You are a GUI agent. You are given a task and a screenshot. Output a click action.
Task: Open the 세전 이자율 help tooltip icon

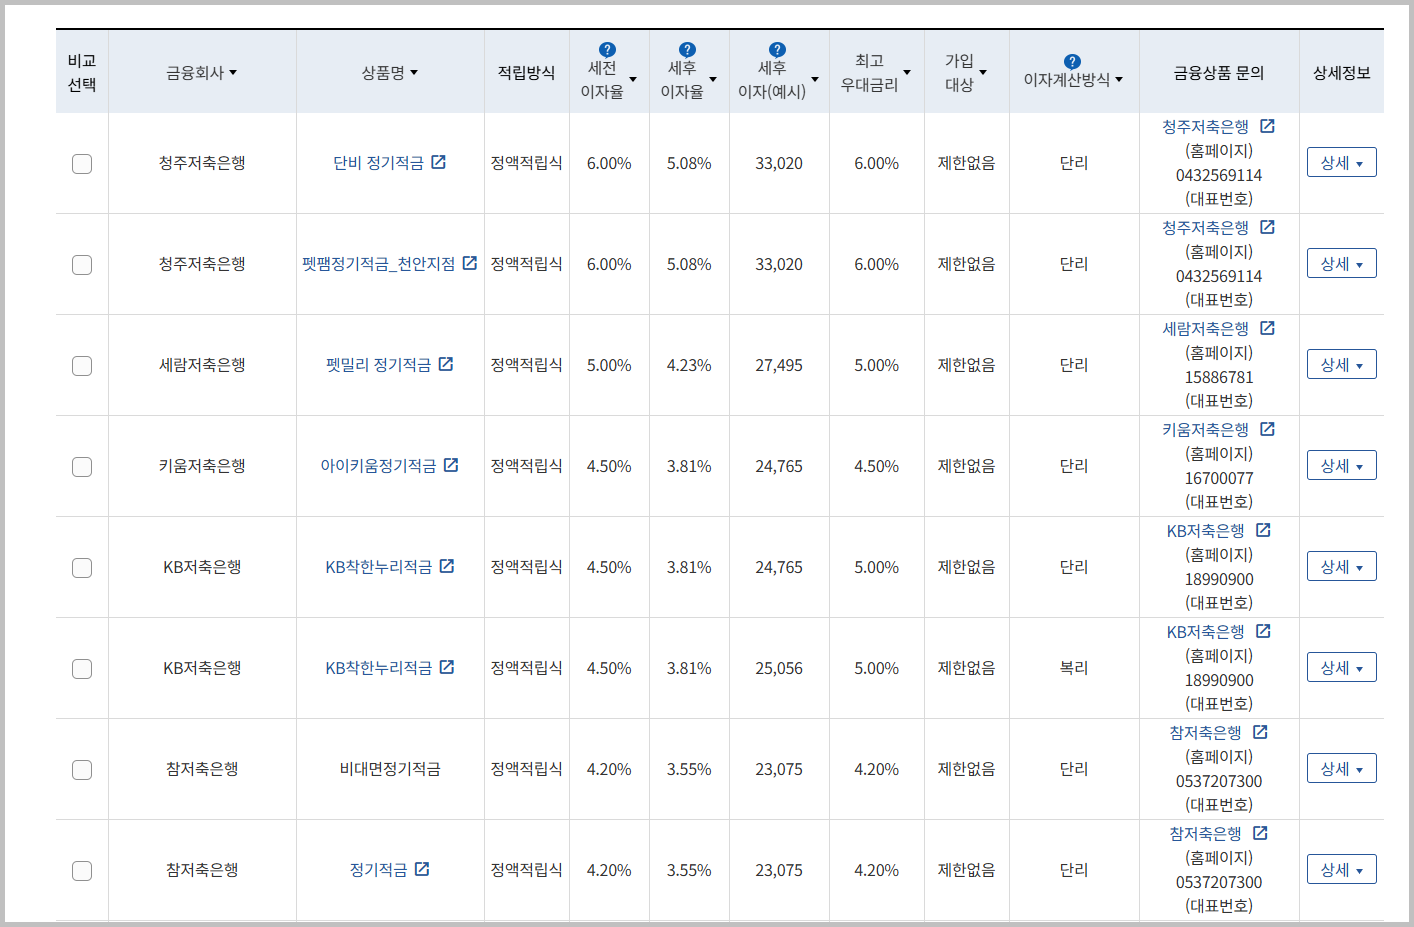[607, 50]
